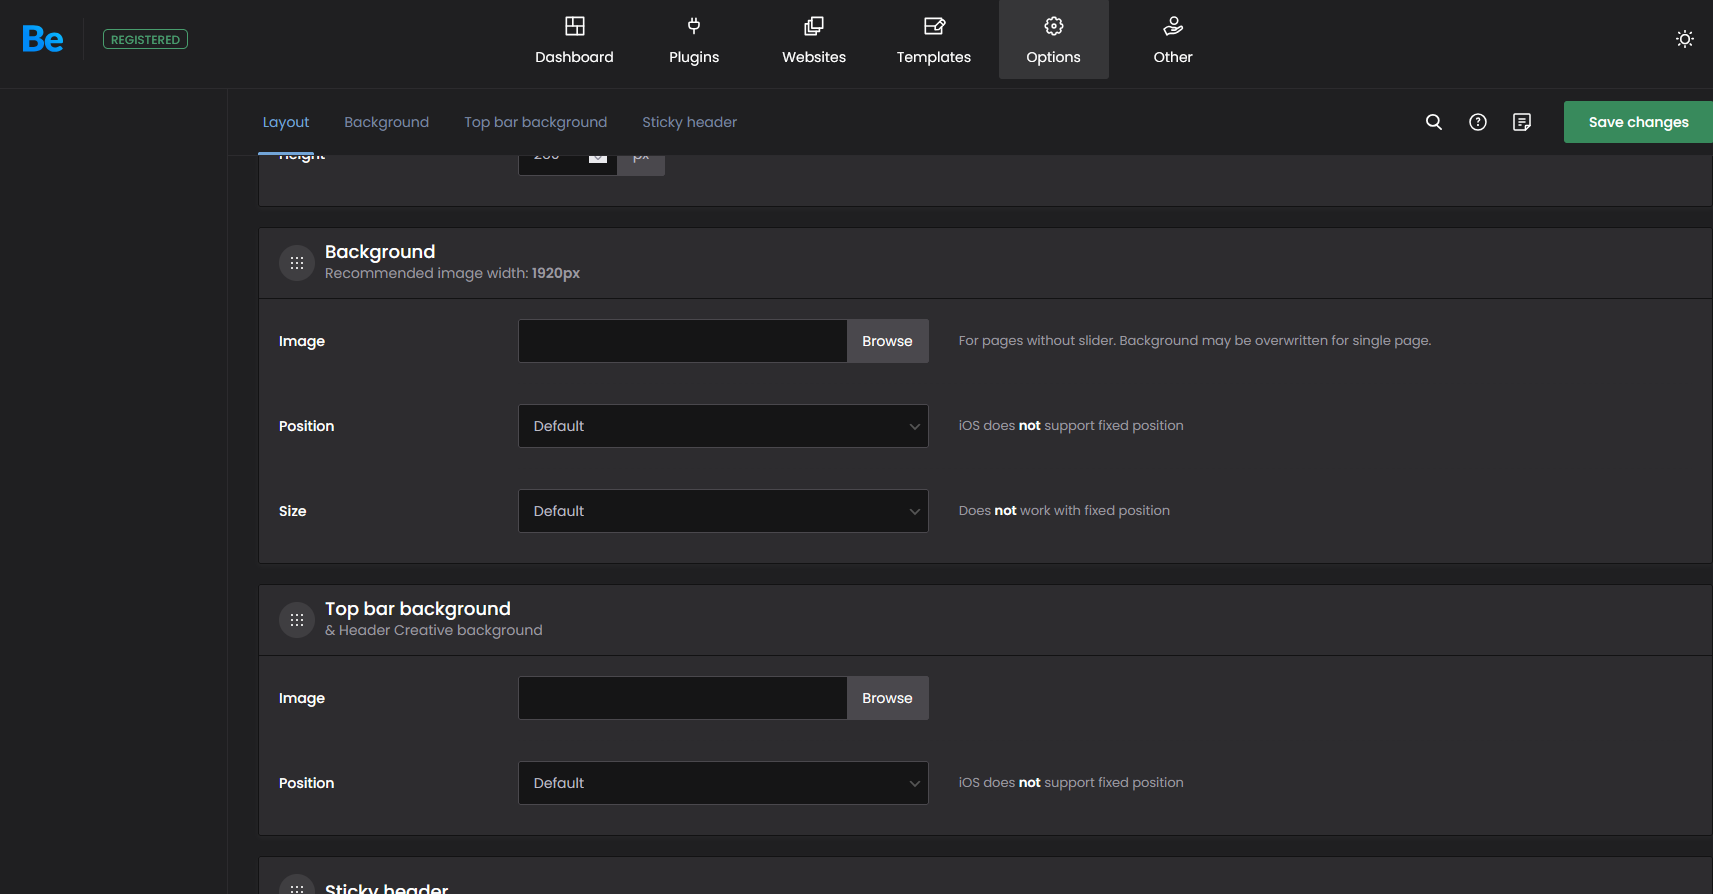Click the Top bar background image field
The image size is (1713, 894).
click(682, 698)
